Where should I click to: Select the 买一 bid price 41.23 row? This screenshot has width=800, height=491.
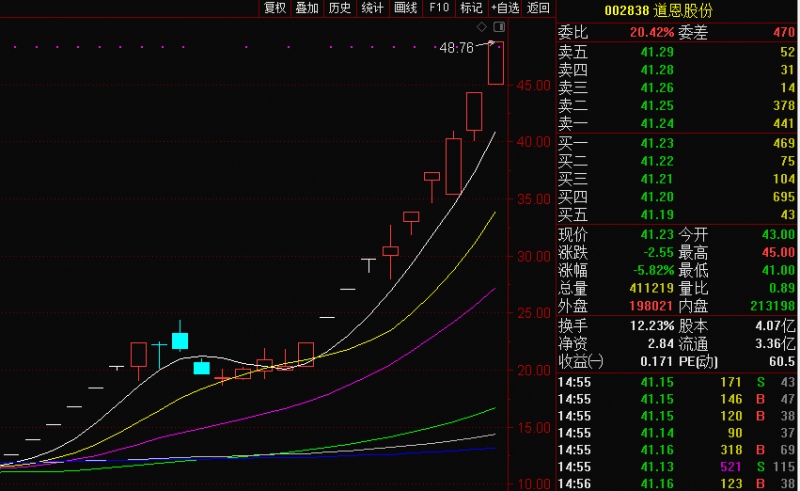pos(677,143)
